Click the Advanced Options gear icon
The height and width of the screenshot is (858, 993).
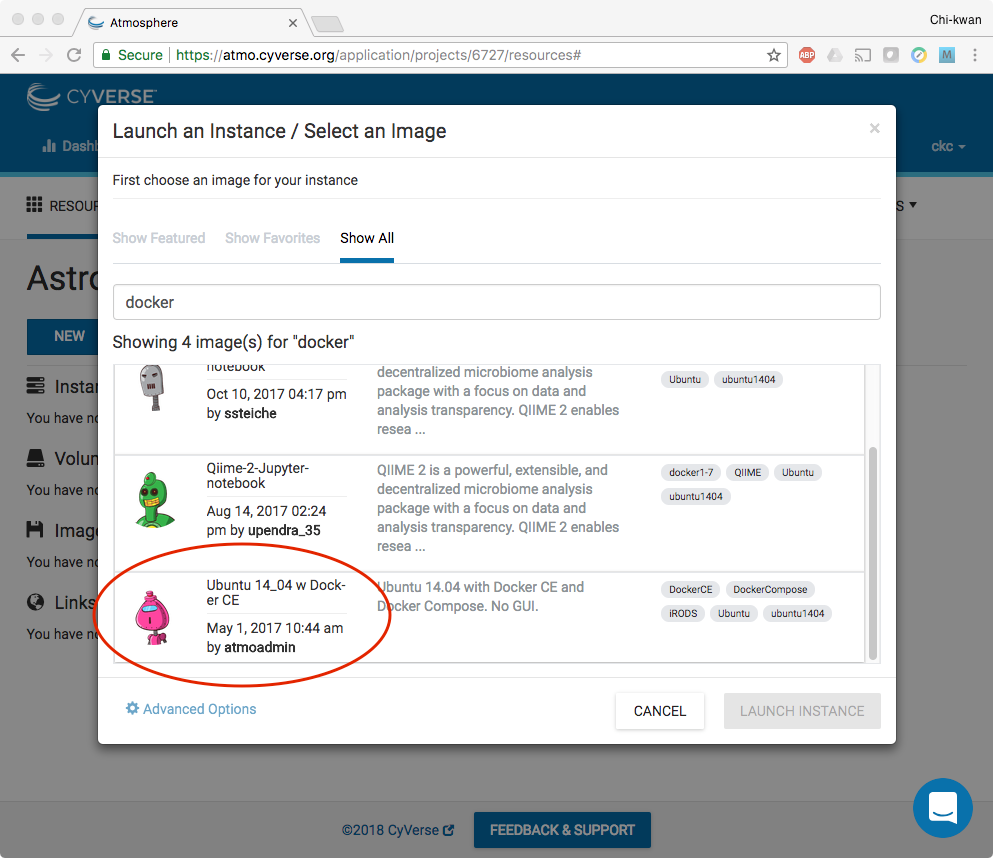click(x=132, y=709)
